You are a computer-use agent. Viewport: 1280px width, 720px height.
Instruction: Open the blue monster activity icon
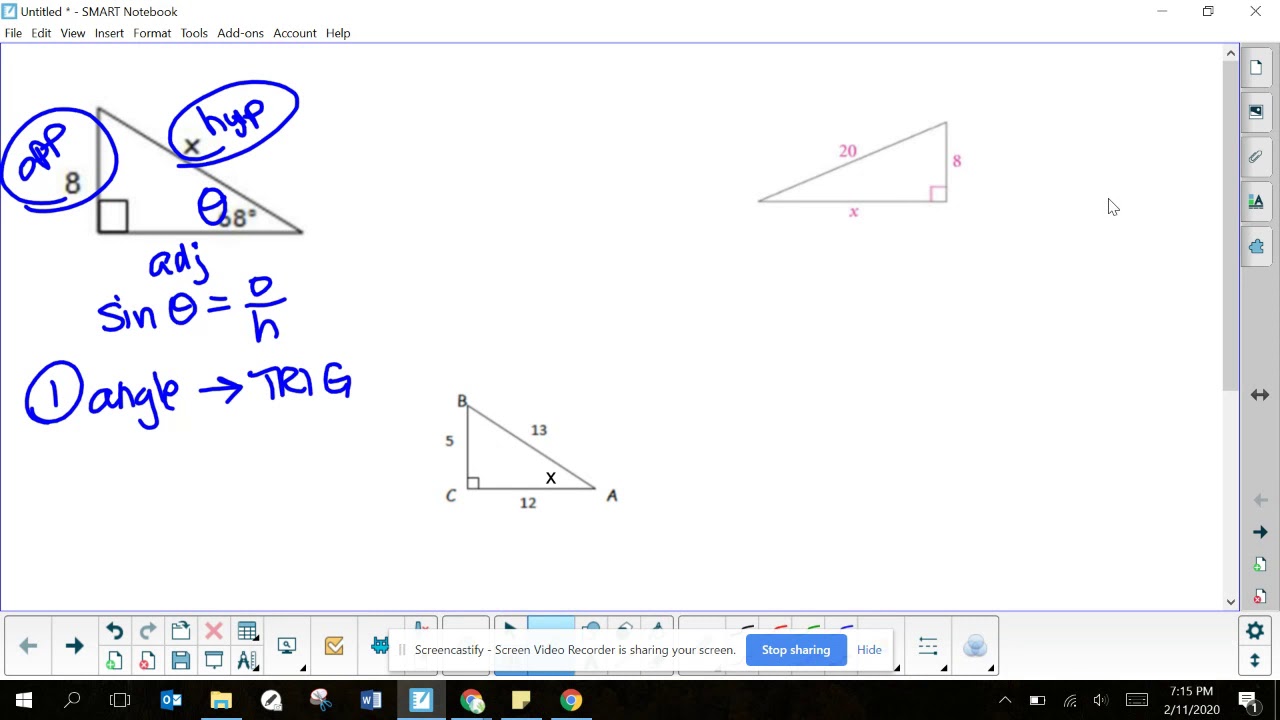379,646
